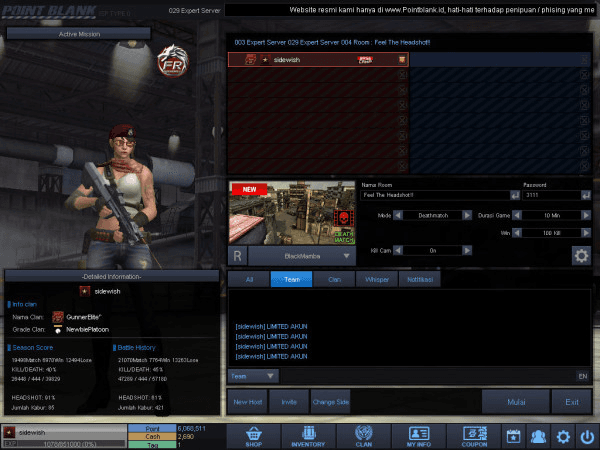Decrease Win kill limit arrow
The image size is (600, 450).
pos(517,233)
